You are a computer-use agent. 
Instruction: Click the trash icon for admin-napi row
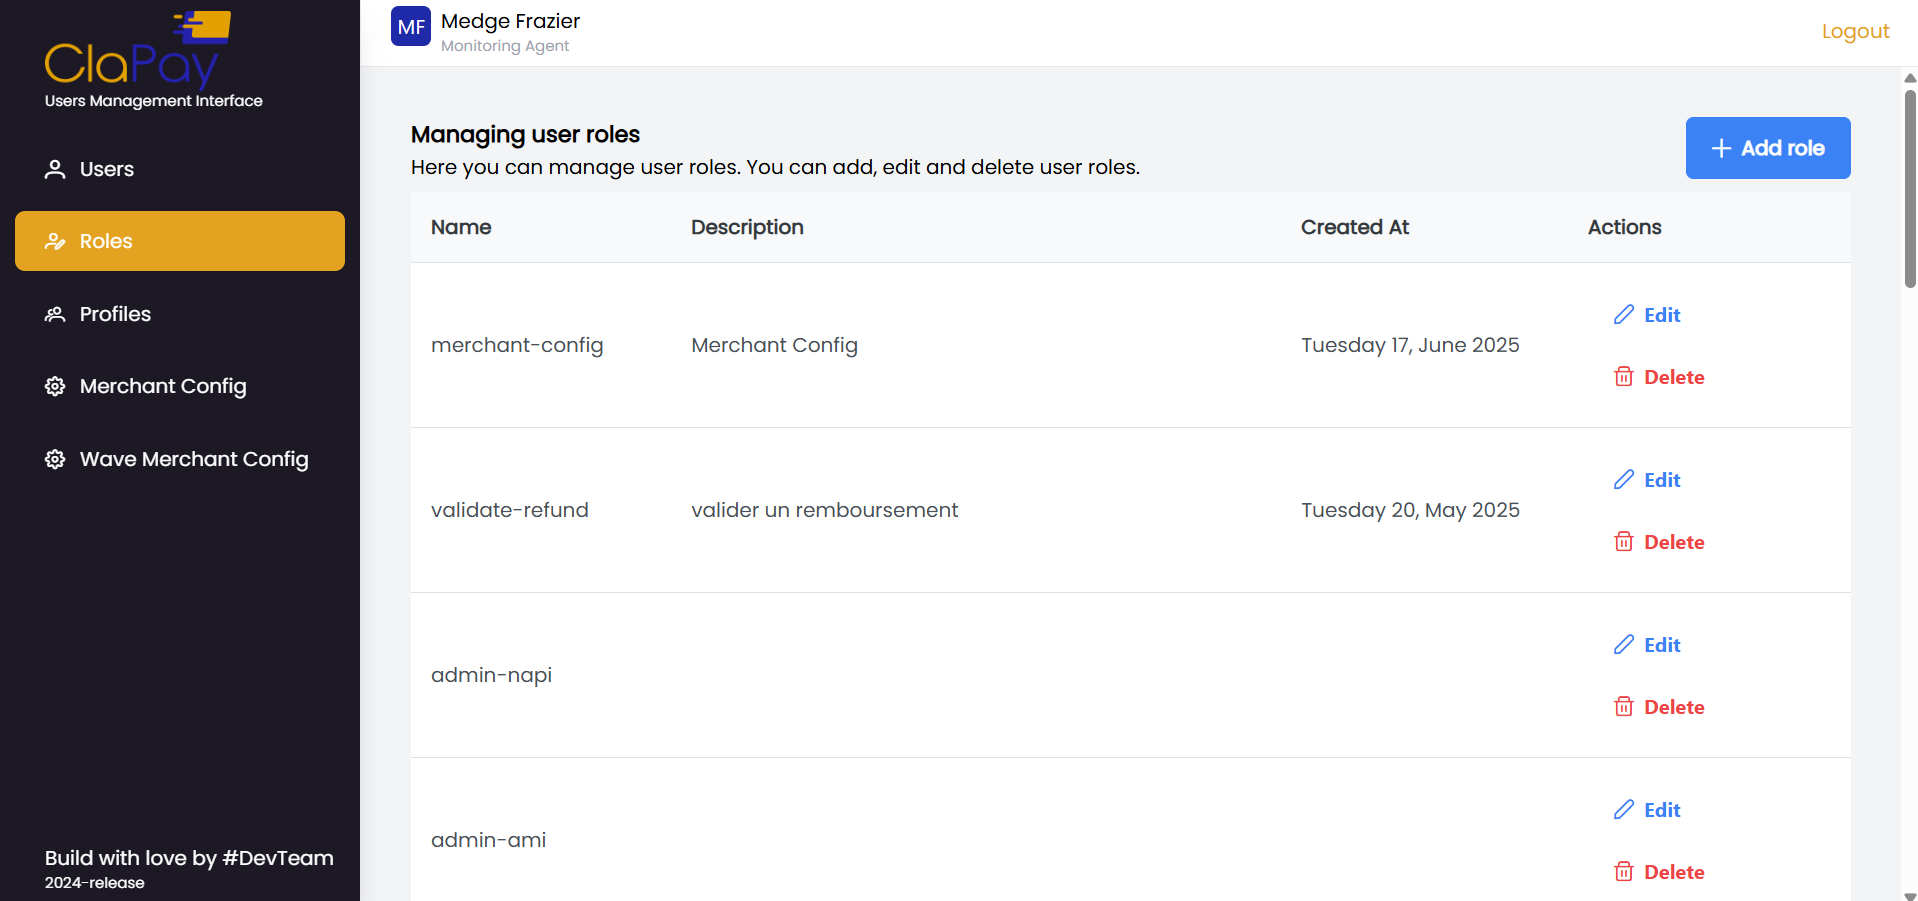tap(1623, 707)
